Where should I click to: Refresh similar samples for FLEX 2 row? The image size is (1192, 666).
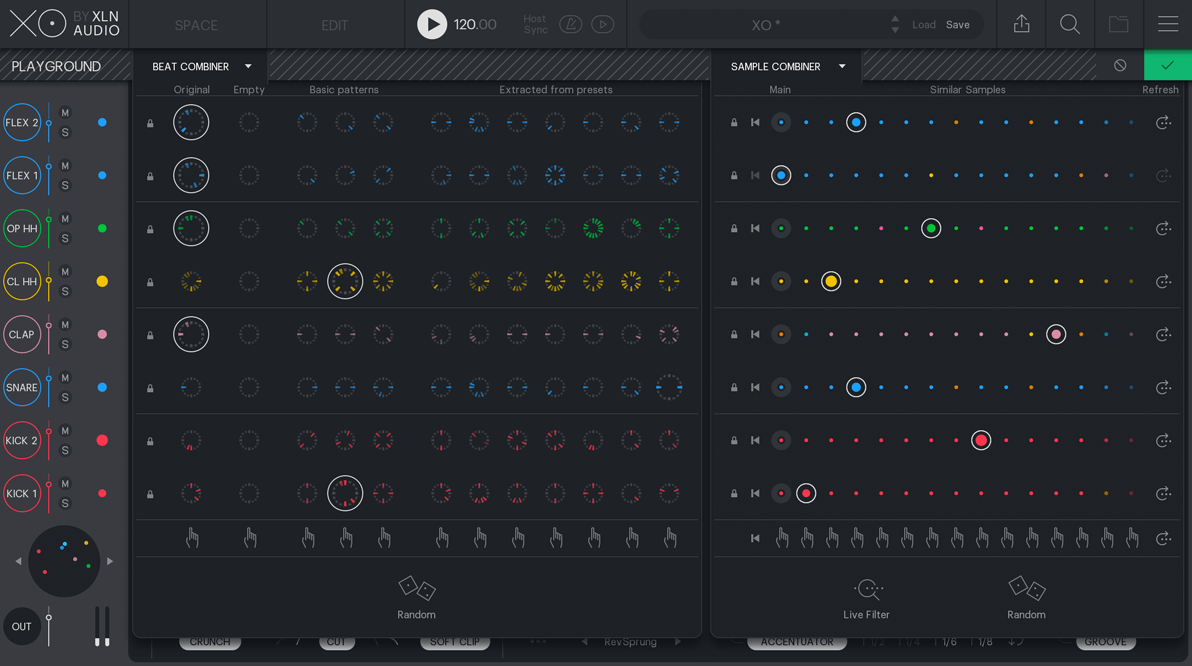(x=1163, y=123)
